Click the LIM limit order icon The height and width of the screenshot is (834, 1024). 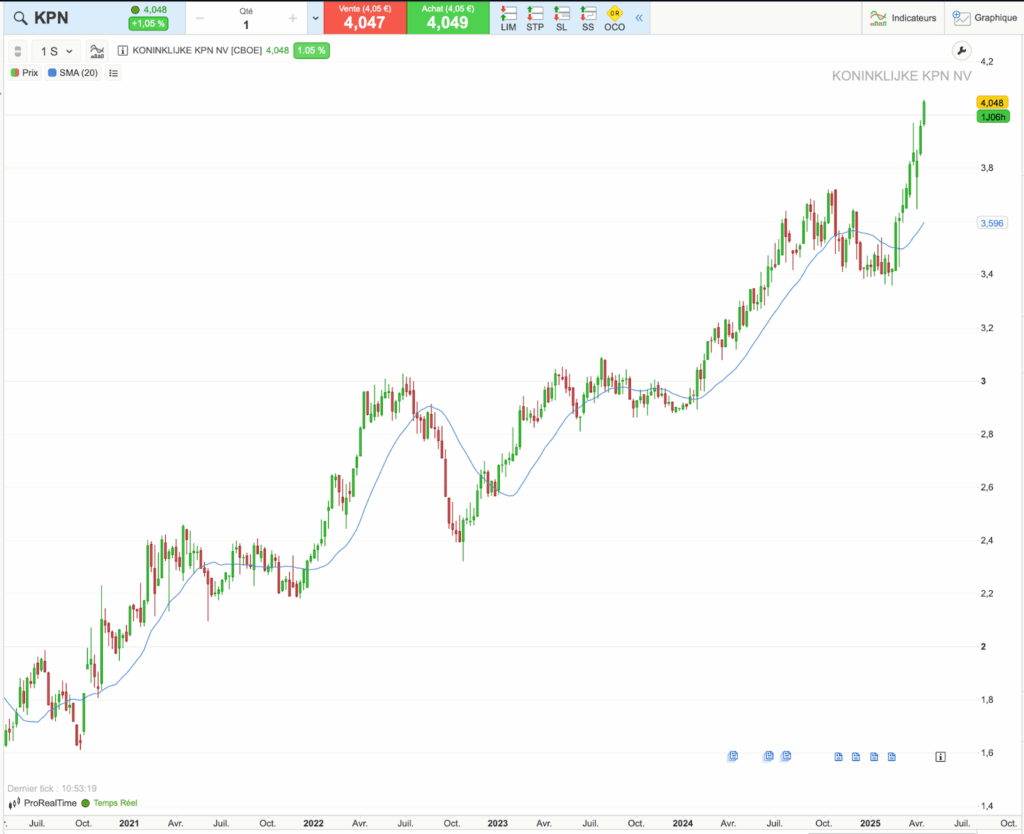coord(508,18)
